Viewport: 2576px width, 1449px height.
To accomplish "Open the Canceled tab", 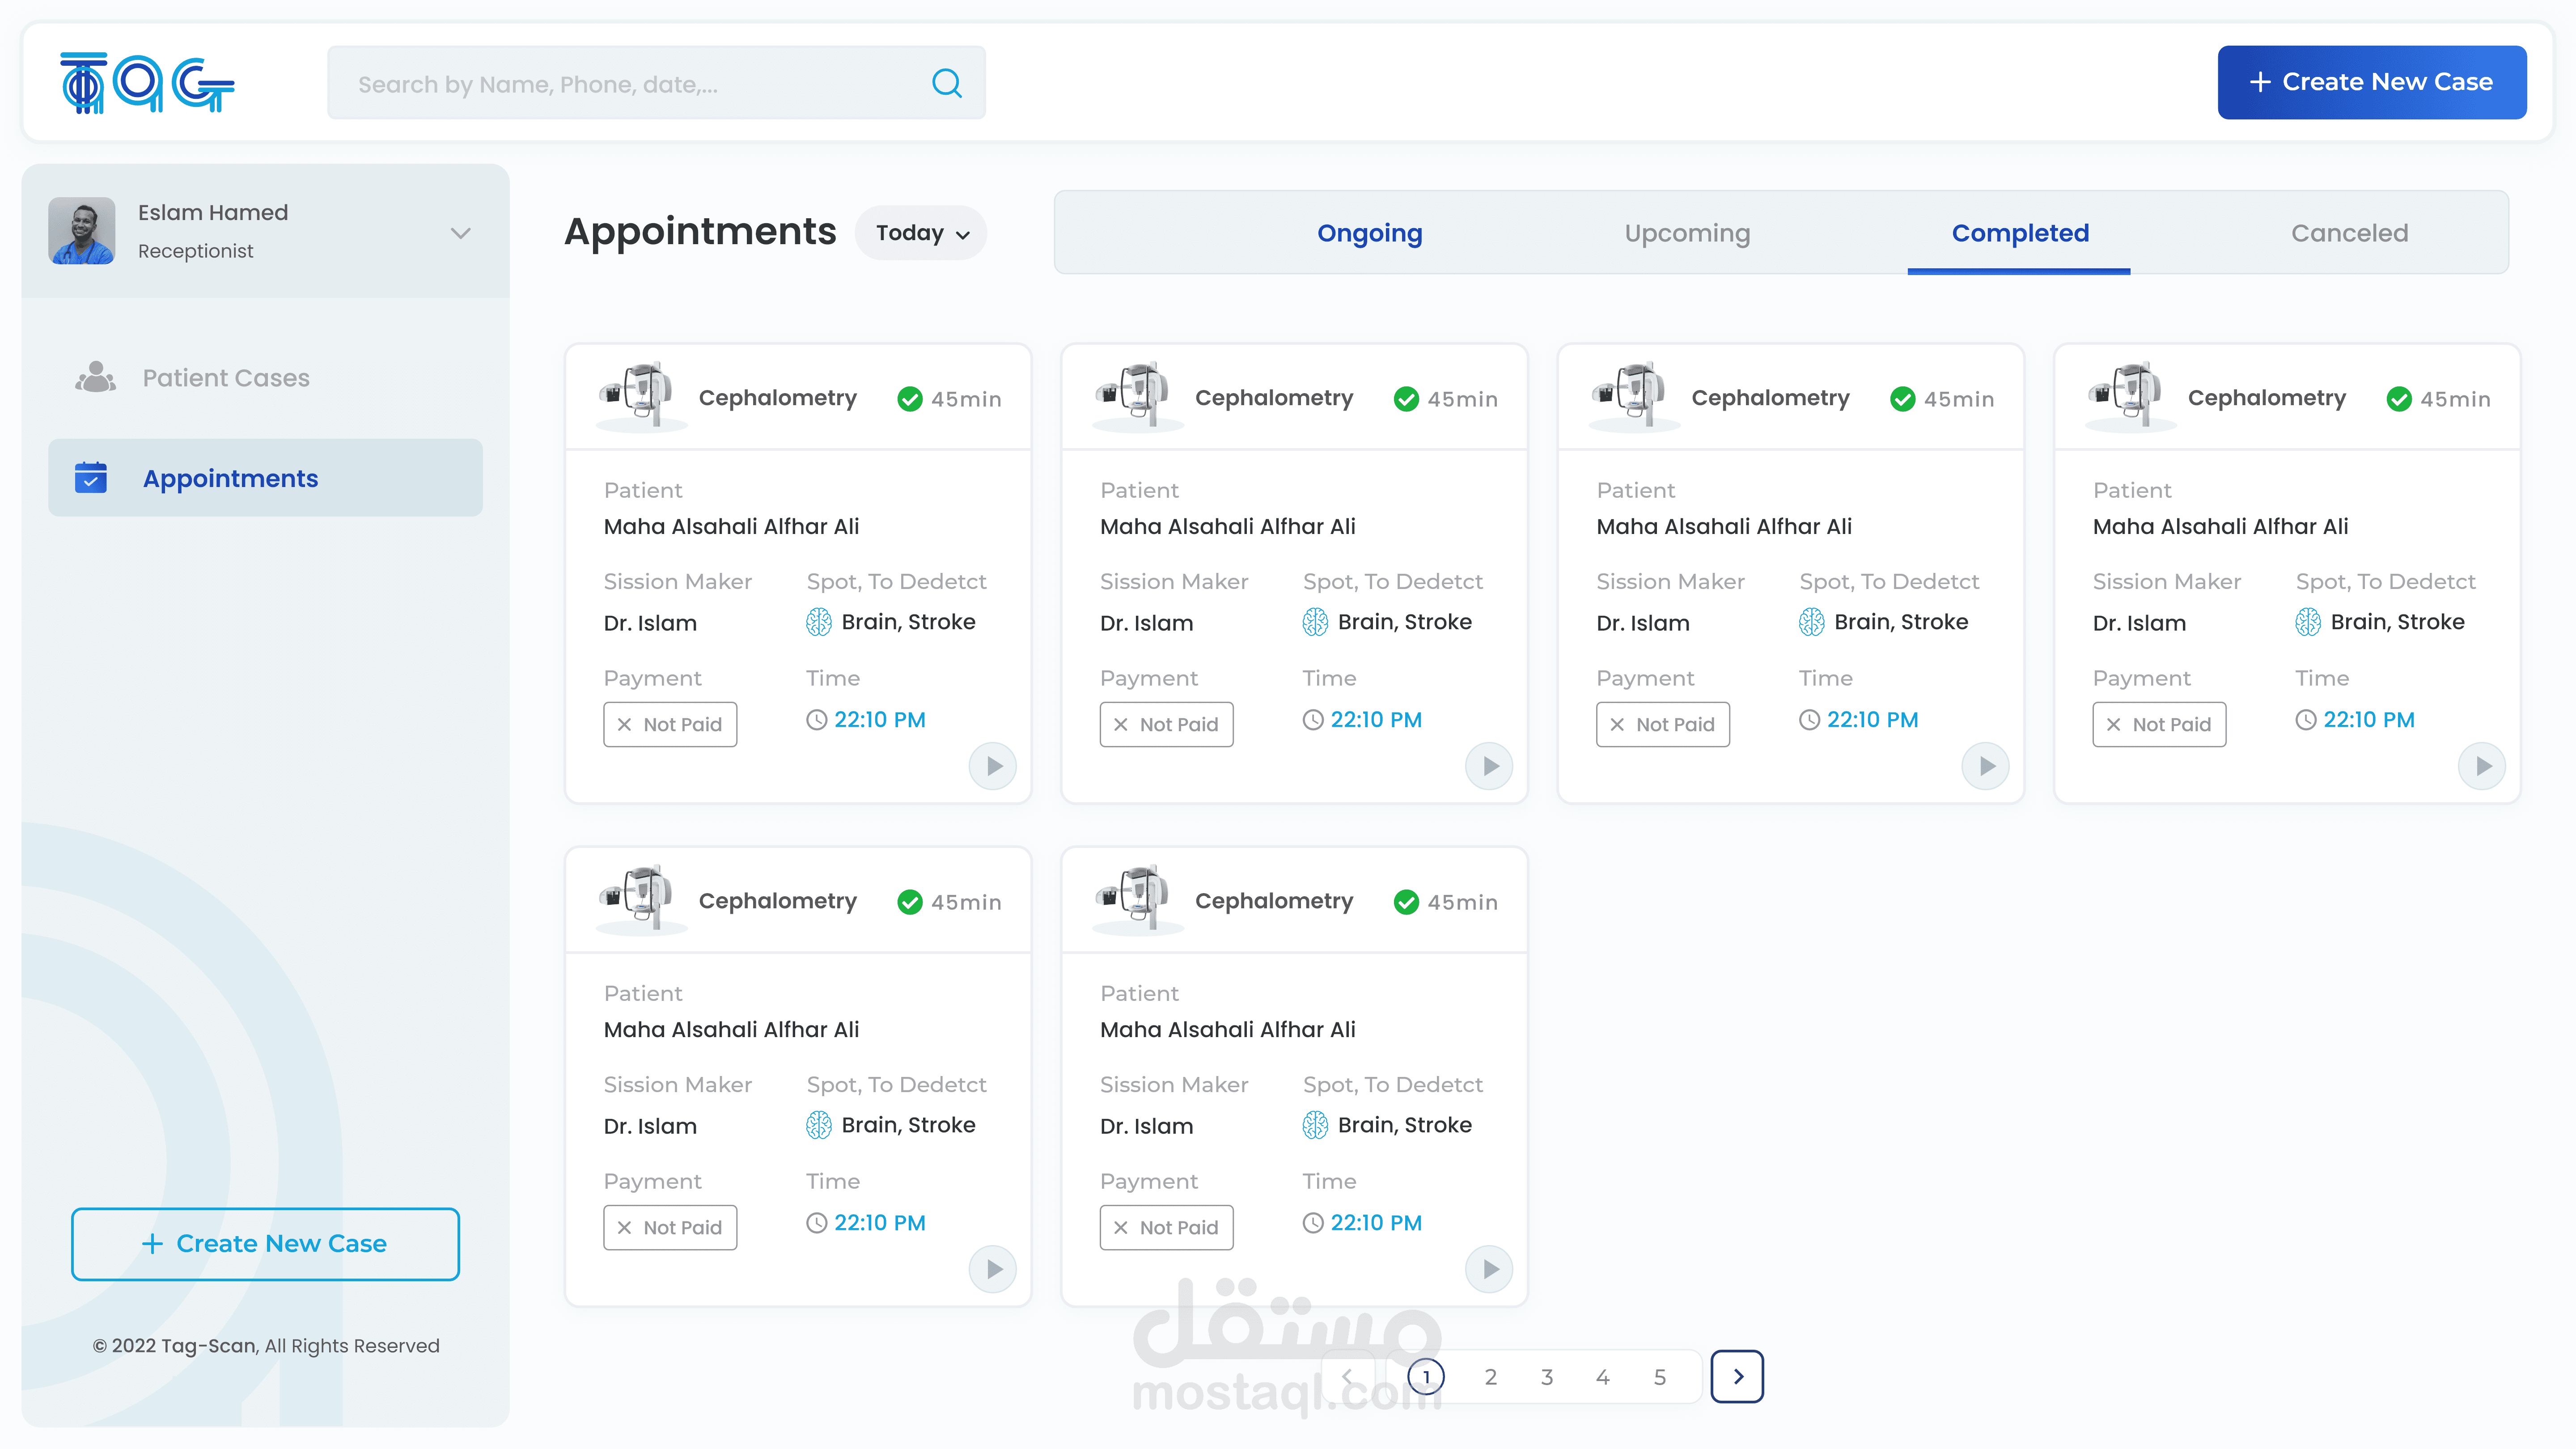I will 2349,233.
